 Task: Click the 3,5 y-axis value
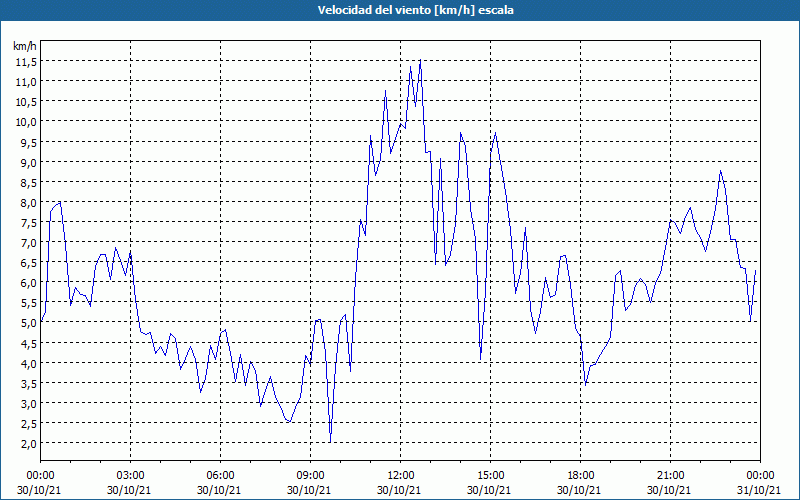29,383
